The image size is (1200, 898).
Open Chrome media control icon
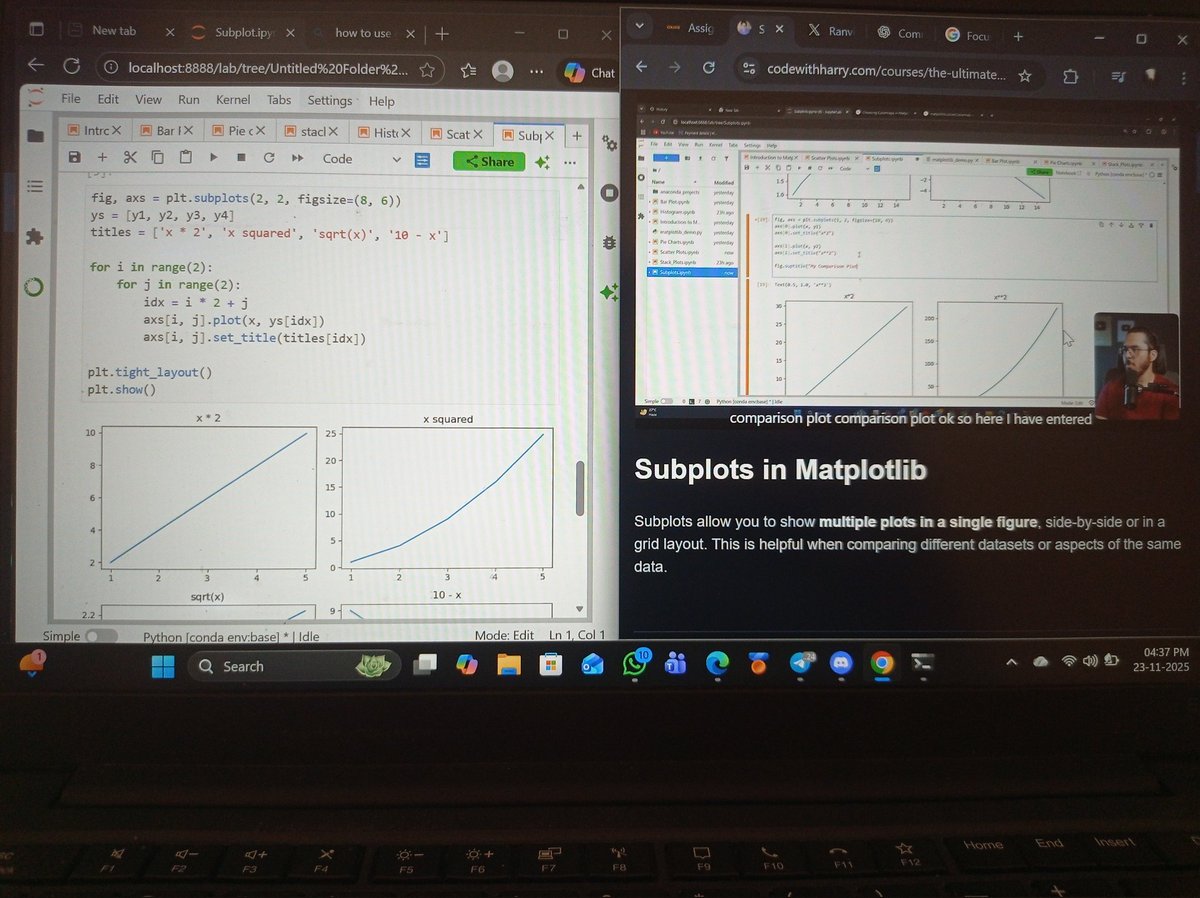pyautogui.click(x=1117, y=78)
